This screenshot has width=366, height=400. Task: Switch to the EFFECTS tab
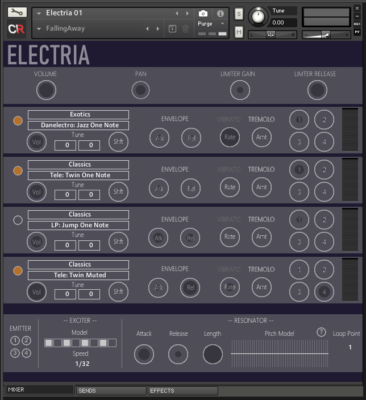click(182, 391)
